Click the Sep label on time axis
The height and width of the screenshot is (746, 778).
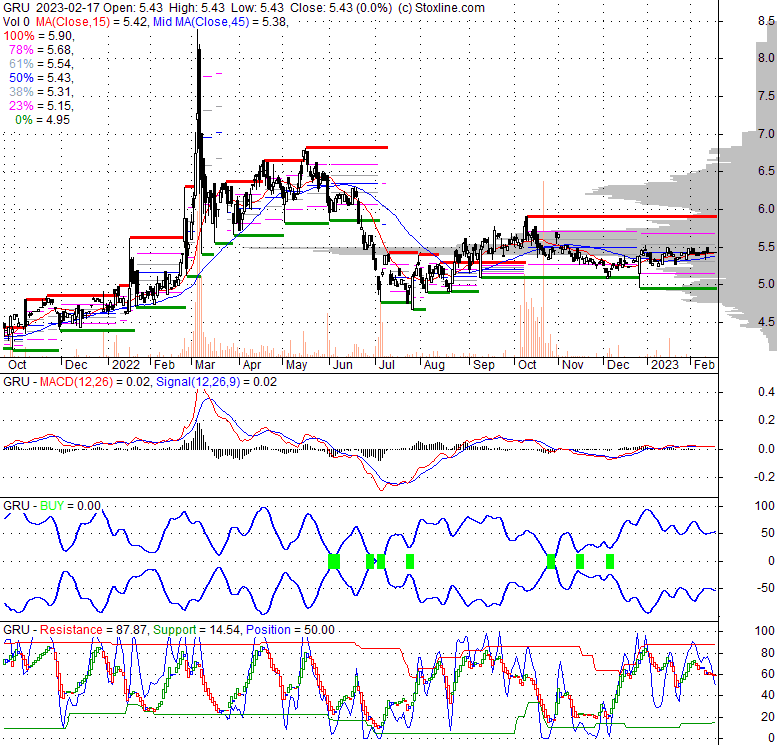point(484,365)
